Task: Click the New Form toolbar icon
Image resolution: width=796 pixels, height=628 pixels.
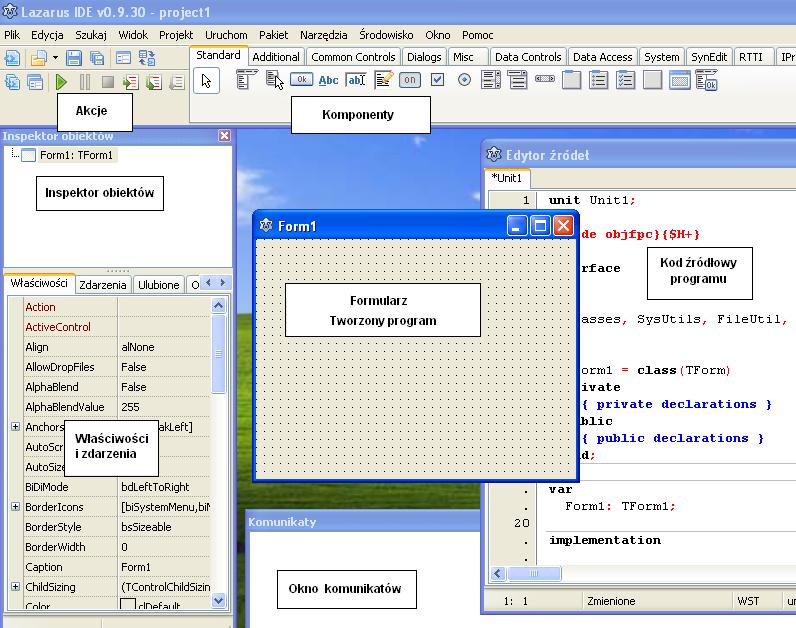Action: 123,58
